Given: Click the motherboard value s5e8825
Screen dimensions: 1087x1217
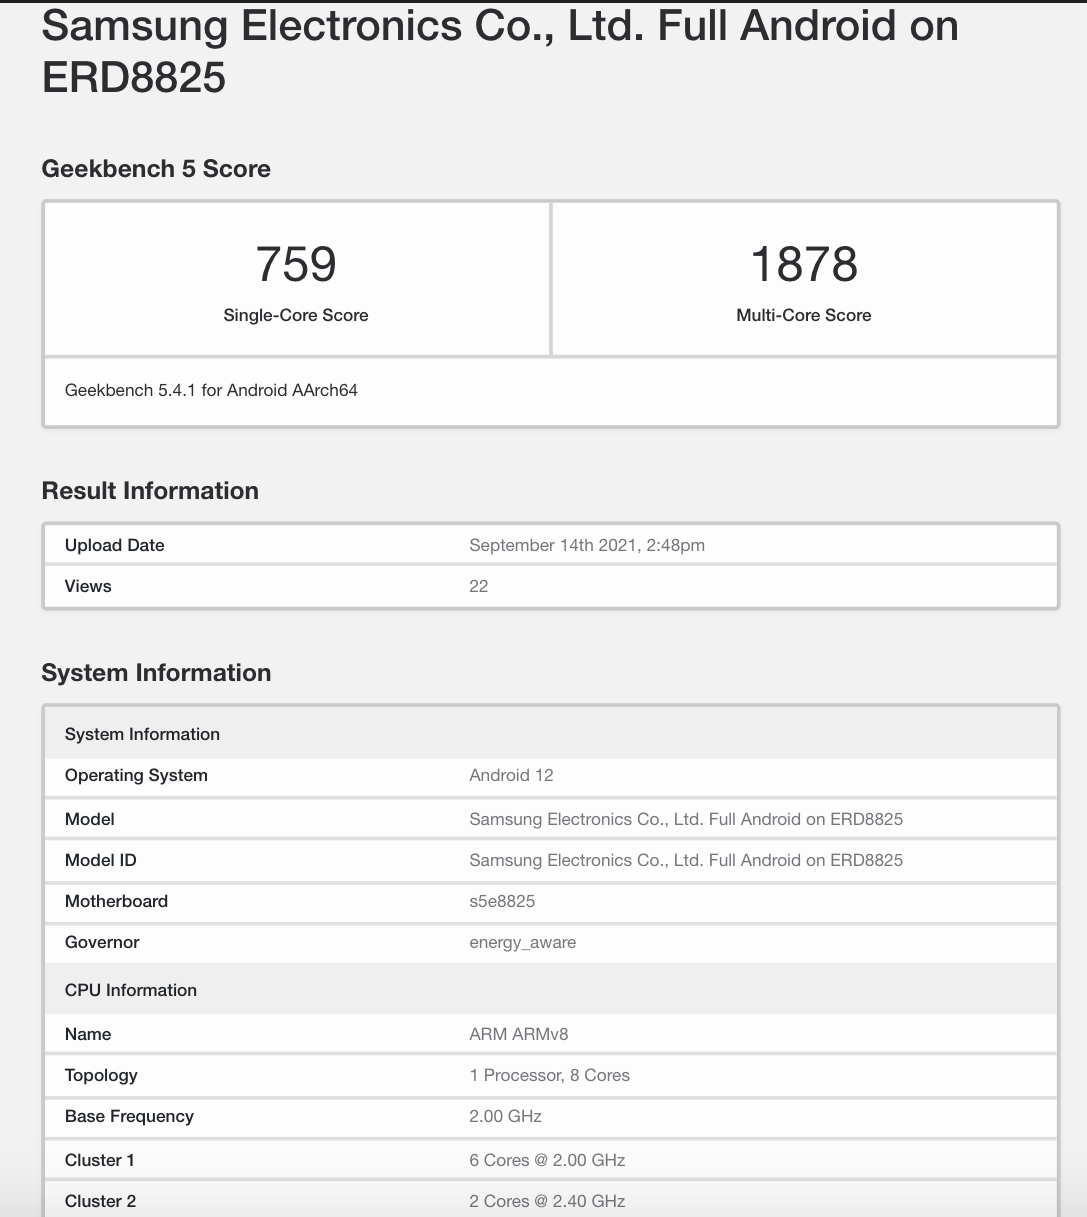Looking at the screenshot, I should [x=502, y=901].
